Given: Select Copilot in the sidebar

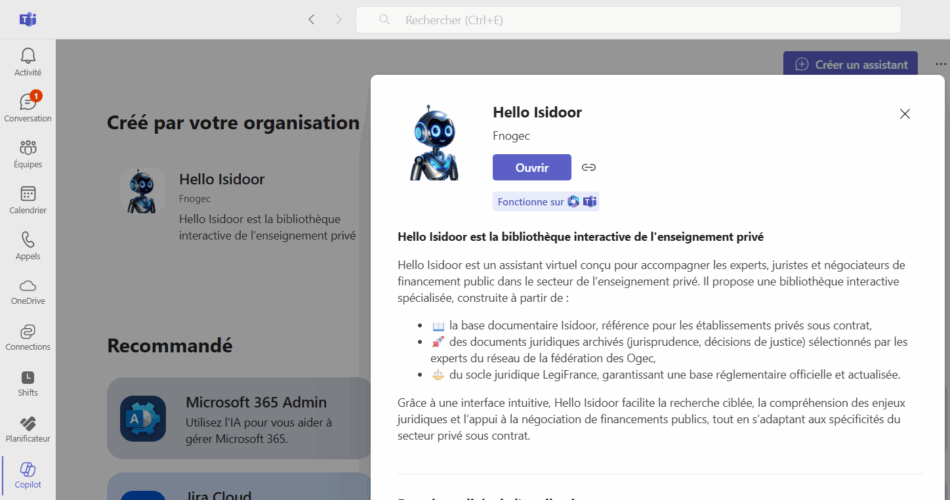Looking at the screenshot, I should (28, 475).
